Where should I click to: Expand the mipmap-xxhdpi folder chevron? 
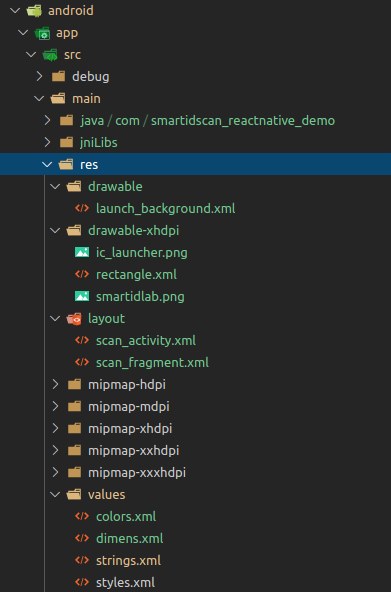tap(55, 450)
